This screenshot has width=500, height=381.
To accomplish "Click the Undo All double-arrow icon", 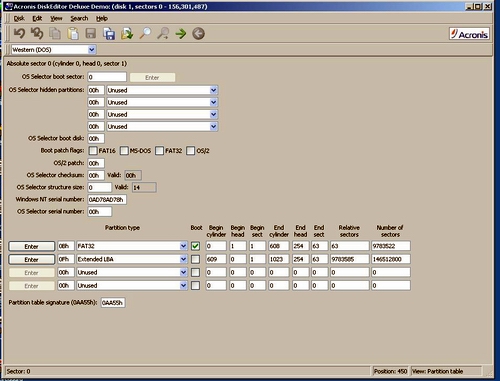I will pos(37,33).
